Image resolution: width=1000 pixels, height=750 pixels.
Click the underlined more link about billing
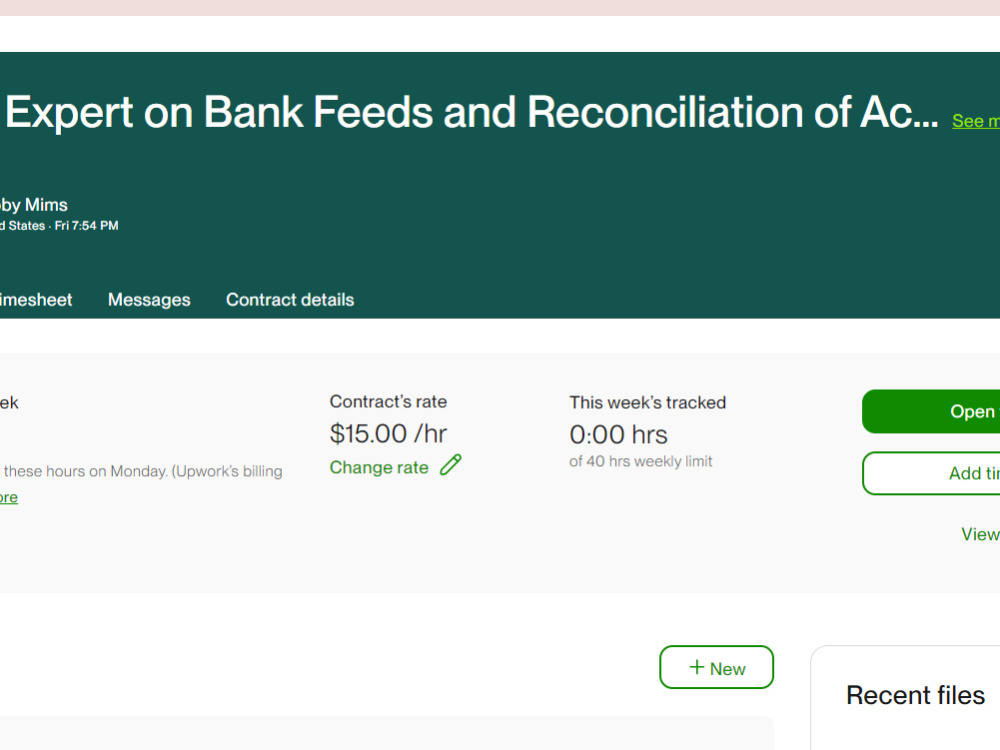8,497
